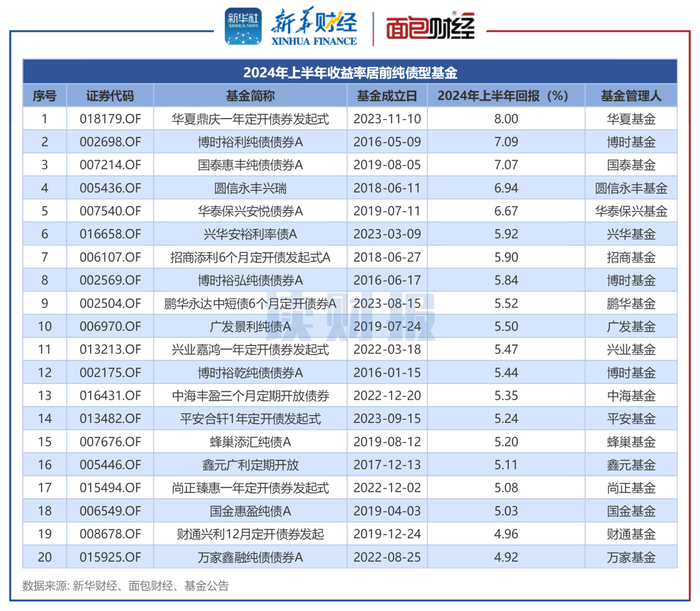The height and width of the screenshot is (611, 700).
Task: Select fund name 博时裕乾纯债债券A
Action: point(250,373)
